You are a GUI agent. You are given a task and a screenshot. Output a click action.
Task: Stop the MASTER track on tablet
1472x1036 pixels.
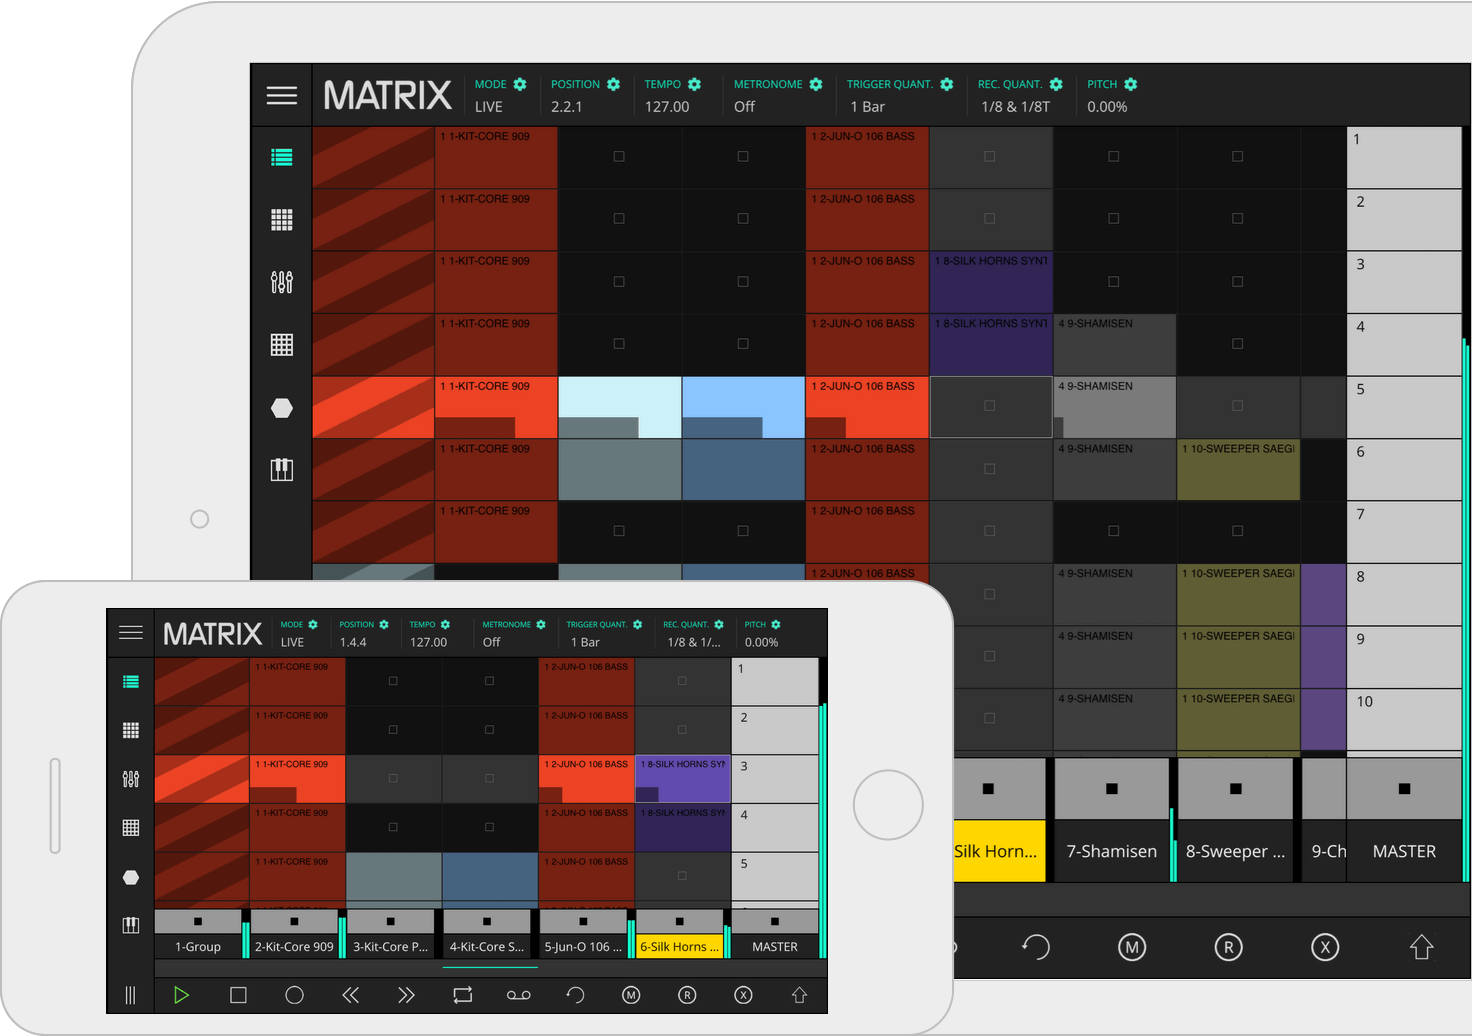point(1404,789)
